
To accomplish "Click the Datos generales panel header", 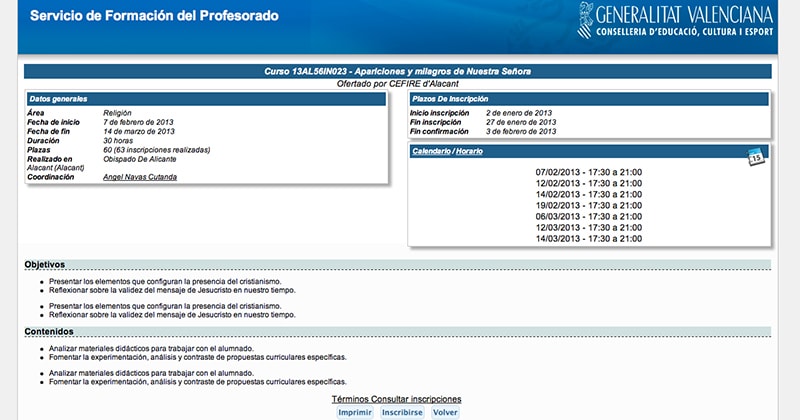I will [206, 99].
